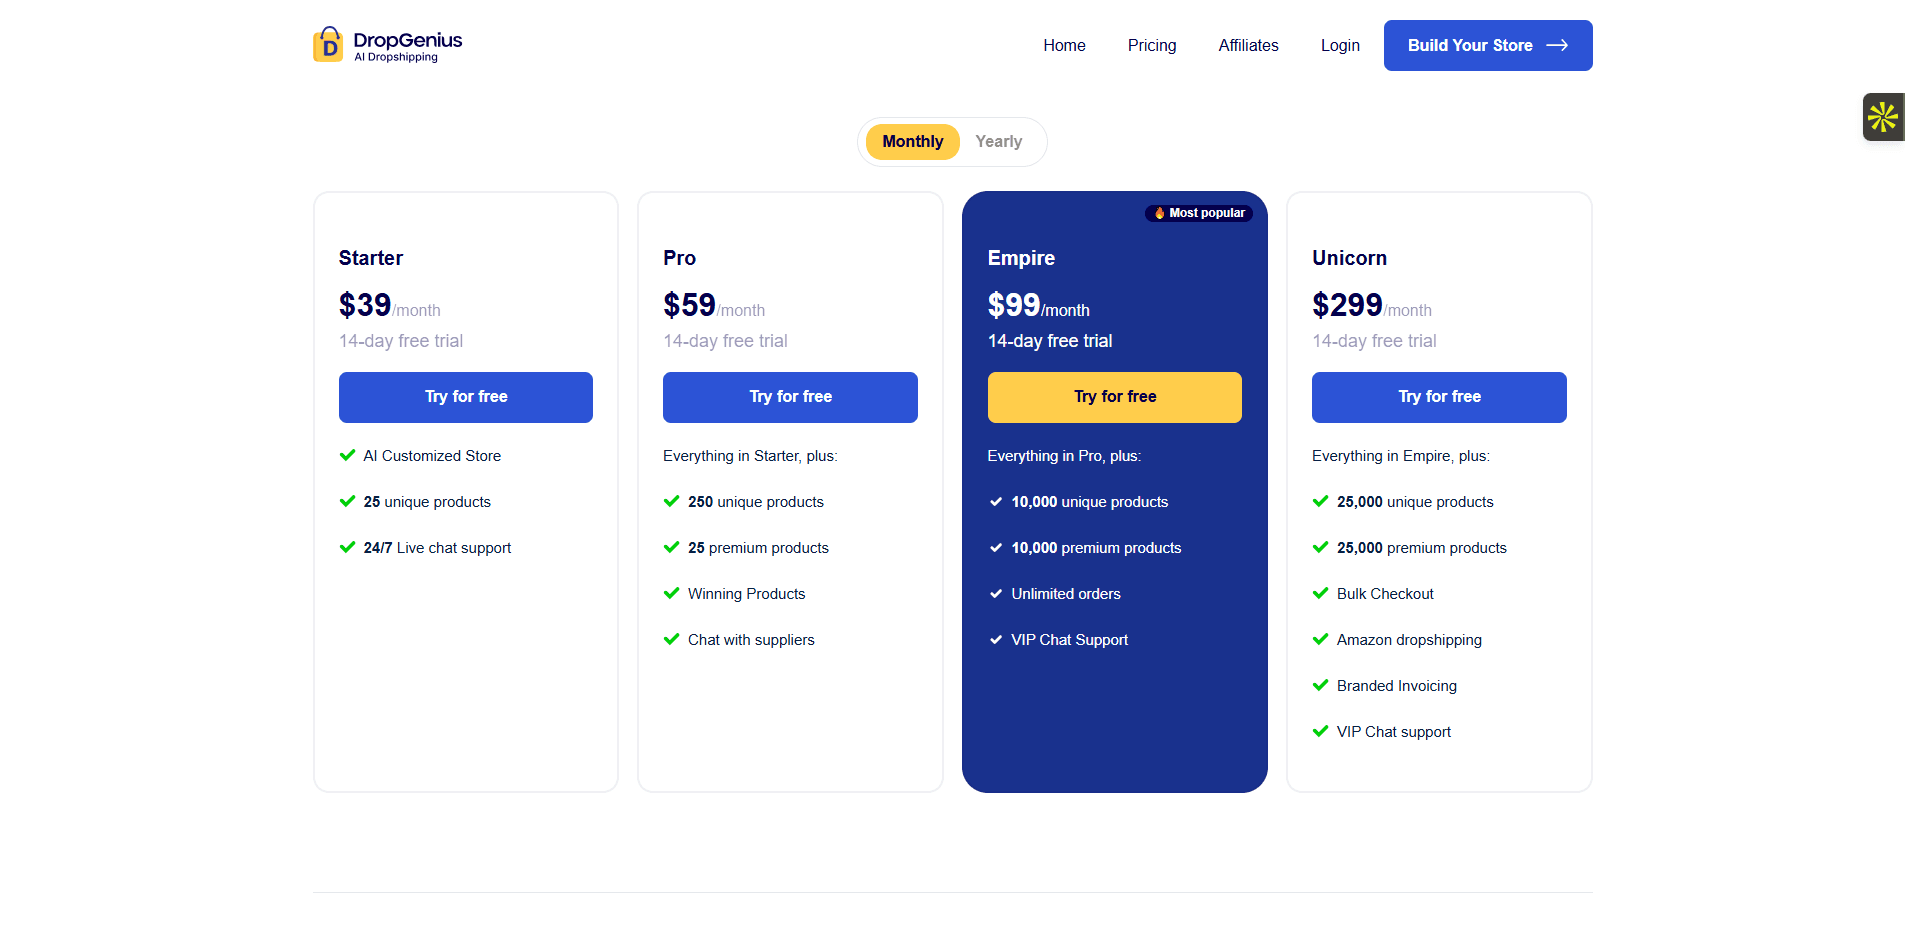
Task: Try the Pro plan for free
Action: point(789,397)
